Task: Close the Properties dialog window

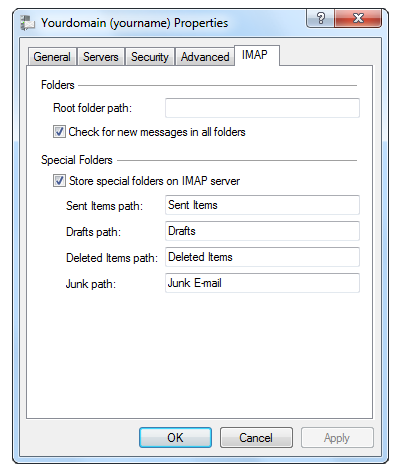Action: click(x=358, y=18)
